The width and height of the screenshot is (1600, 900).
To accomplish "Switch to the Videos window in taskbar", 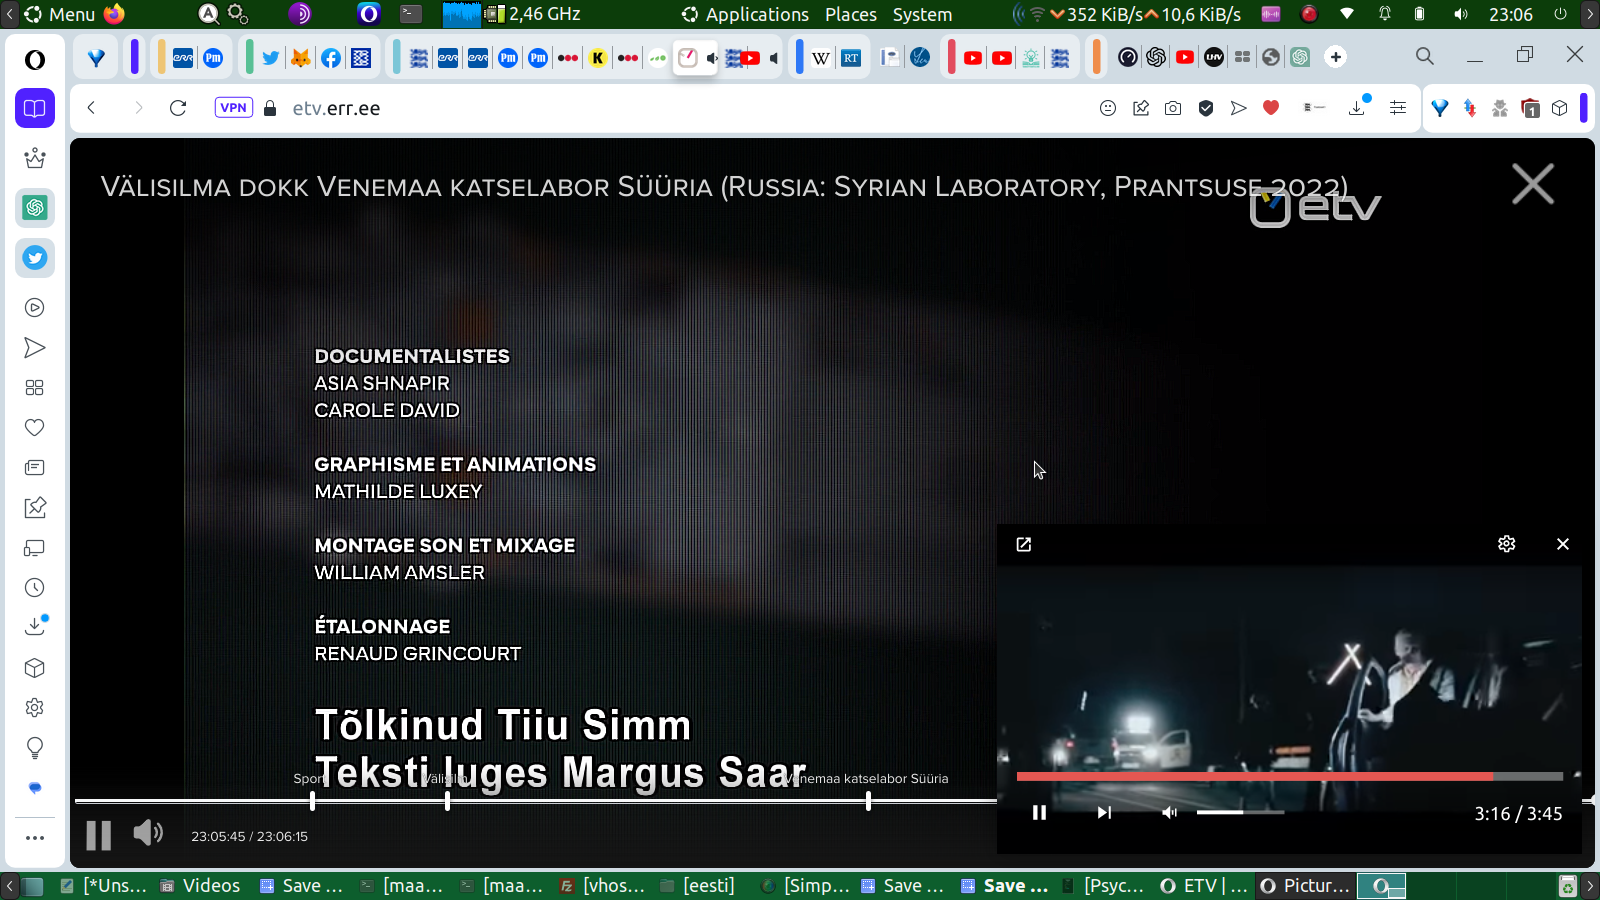I will (200, 886).
